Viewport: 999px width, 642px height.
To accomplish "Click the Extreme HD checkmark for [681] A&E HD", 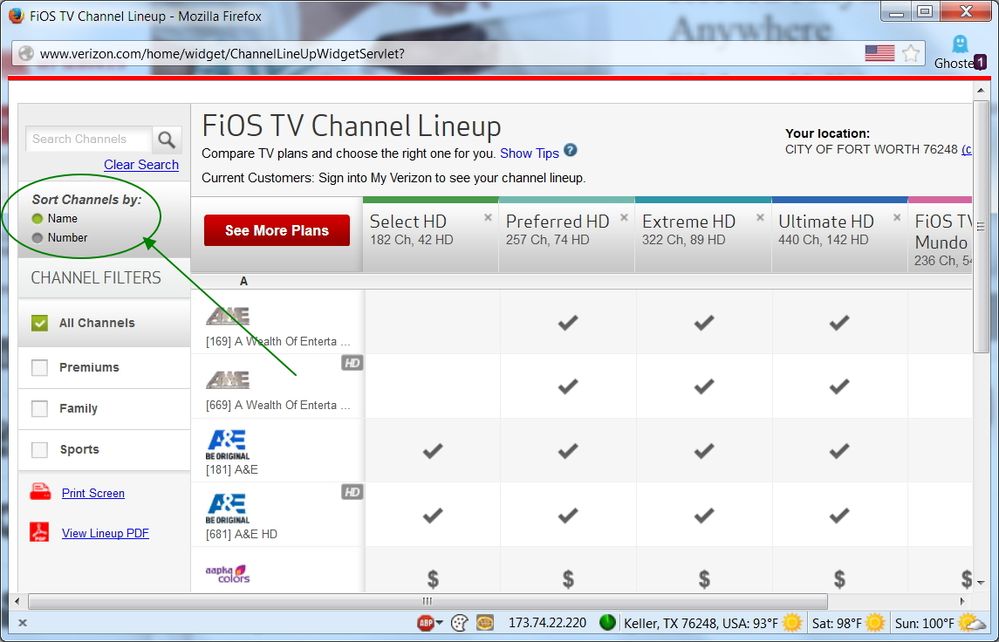I will (703, 515).
